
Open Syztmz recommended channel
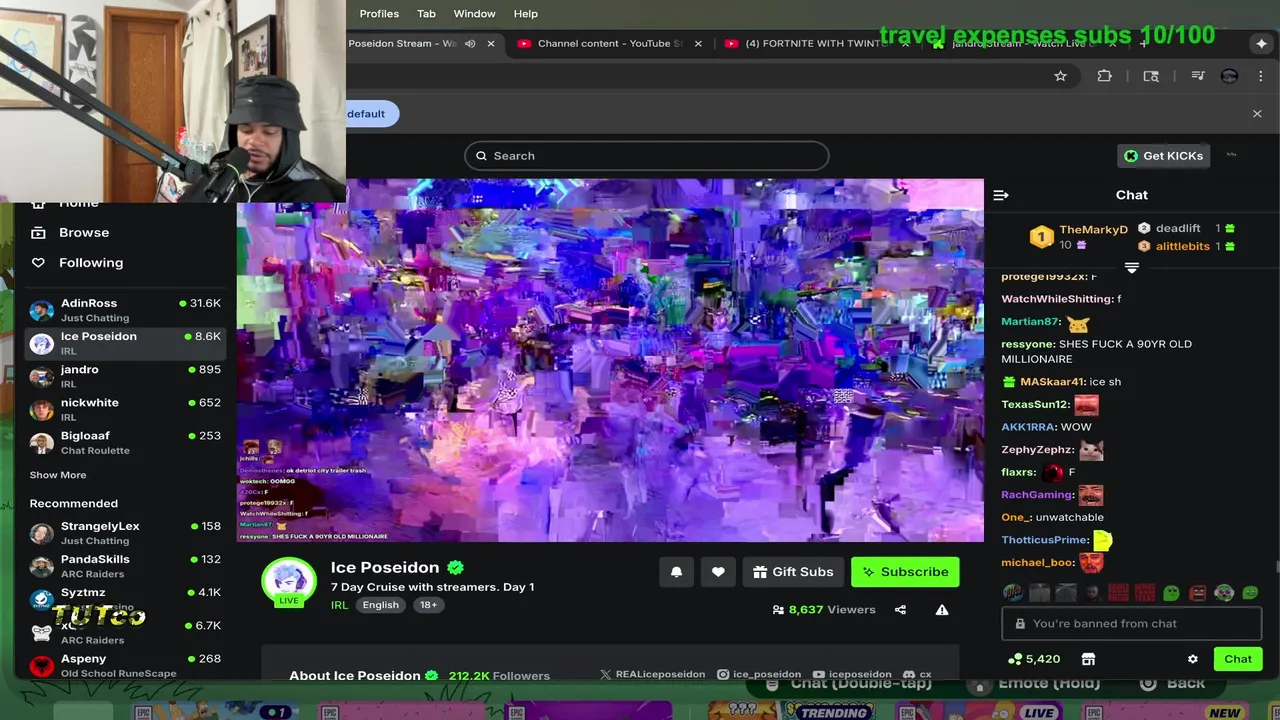coord(125,599)
